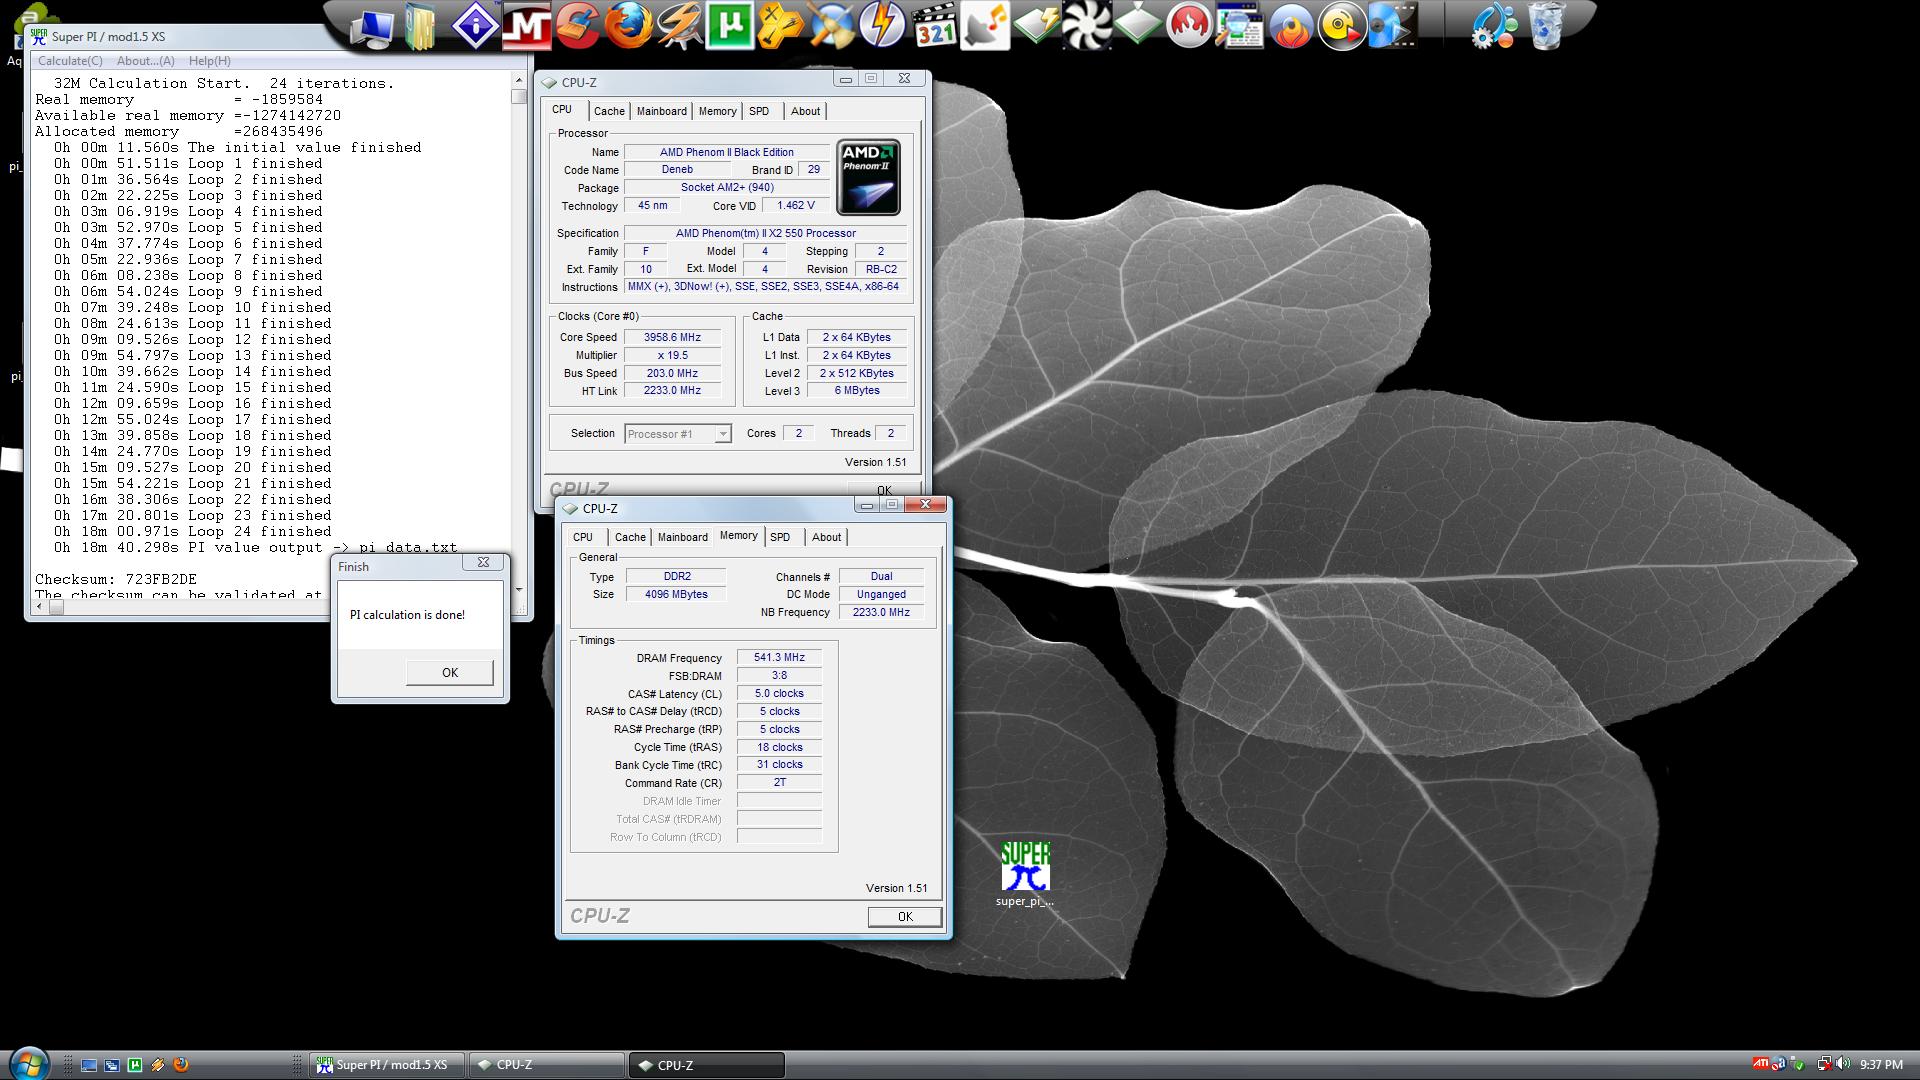
Task: Click Show Desktop in Quick Launch
Action: click(x=89, y=1065)
